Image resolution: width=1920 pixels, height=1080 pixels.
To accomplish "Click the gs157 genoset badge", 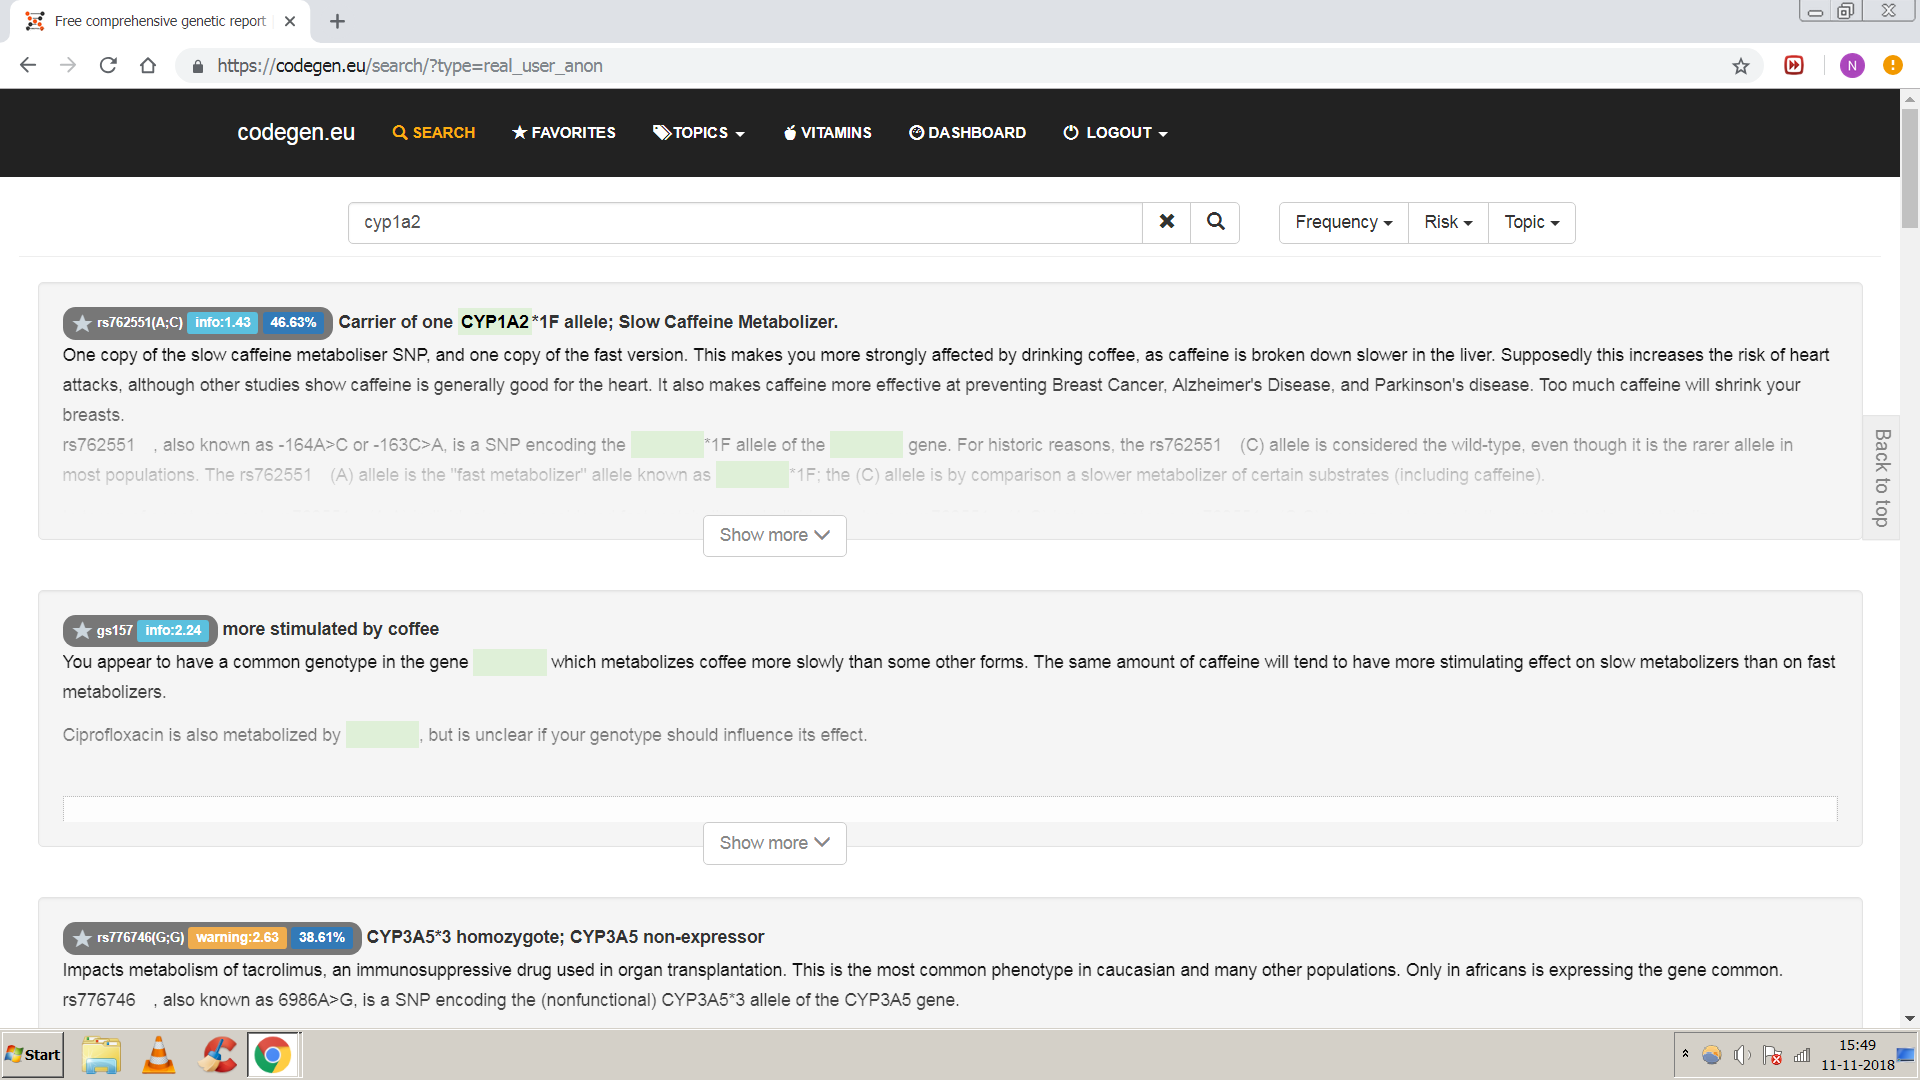I will click(x=115, y=630).
